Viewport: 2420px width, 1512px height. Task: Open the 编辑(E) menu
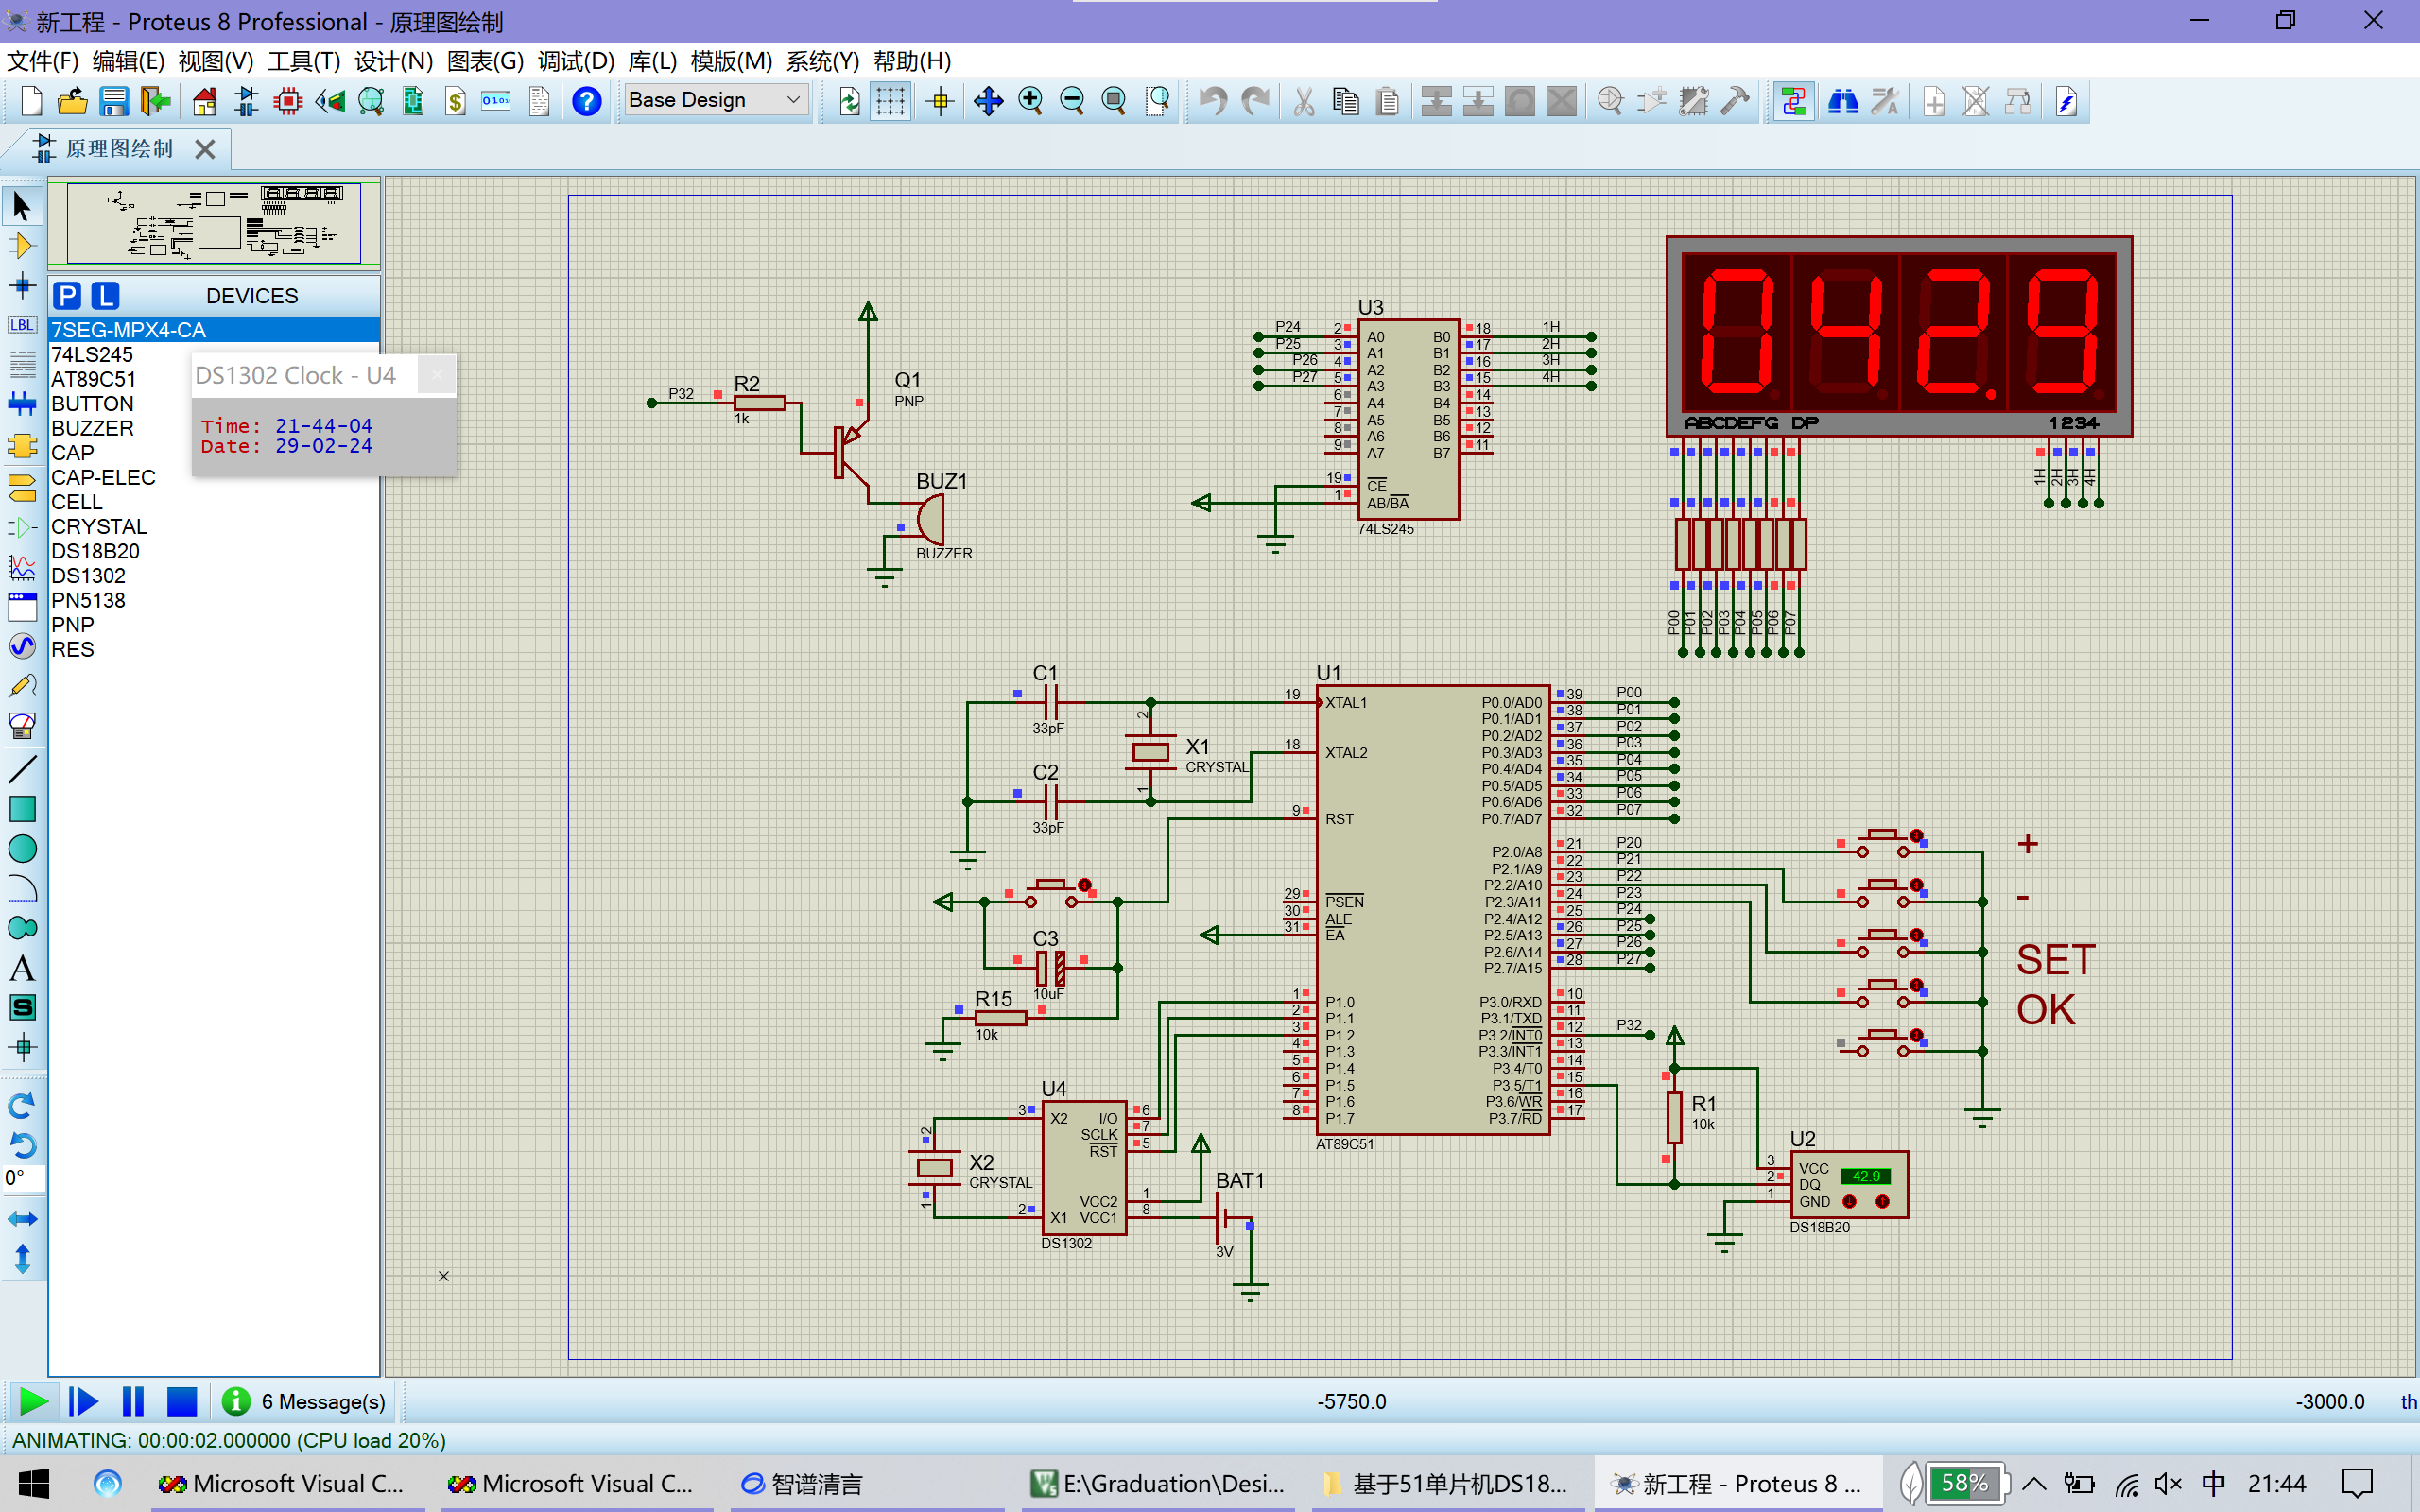pyautogui.click(x=128, y=61)
